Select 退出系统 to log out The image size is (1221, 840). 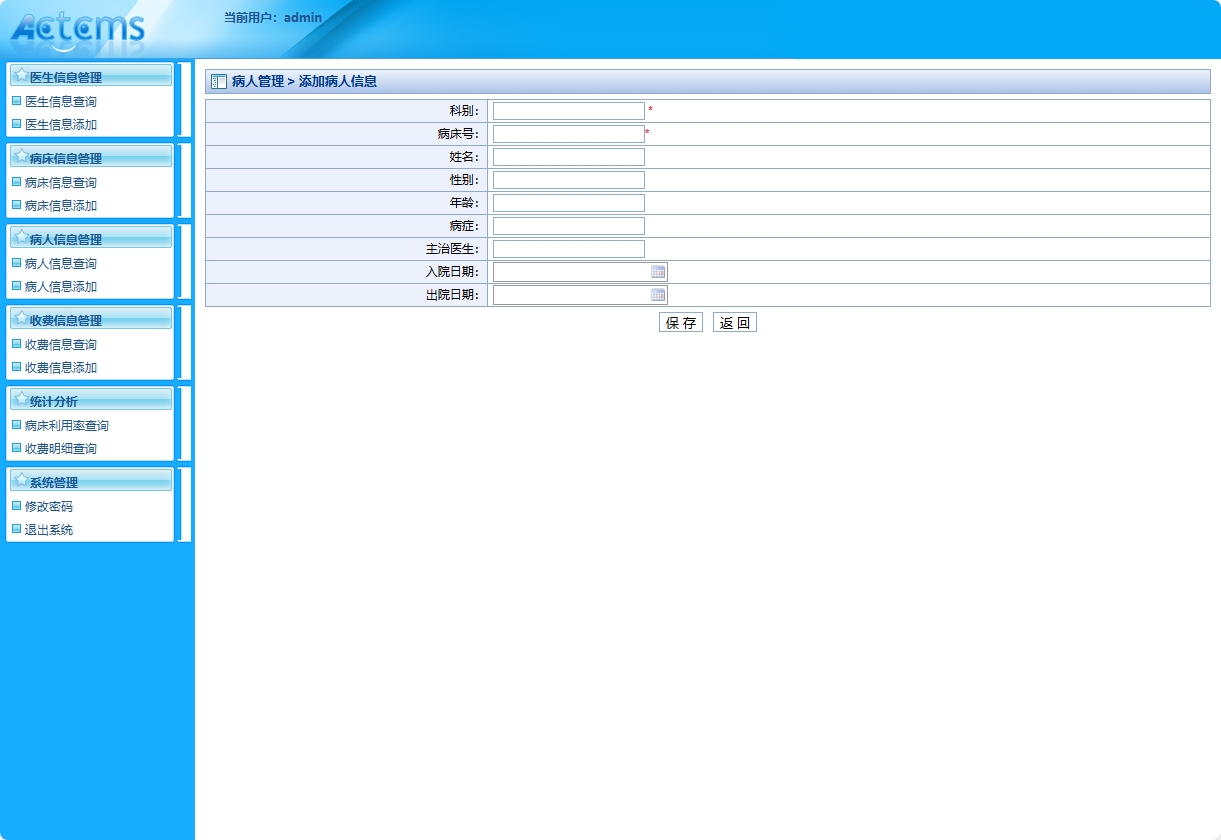49,530
